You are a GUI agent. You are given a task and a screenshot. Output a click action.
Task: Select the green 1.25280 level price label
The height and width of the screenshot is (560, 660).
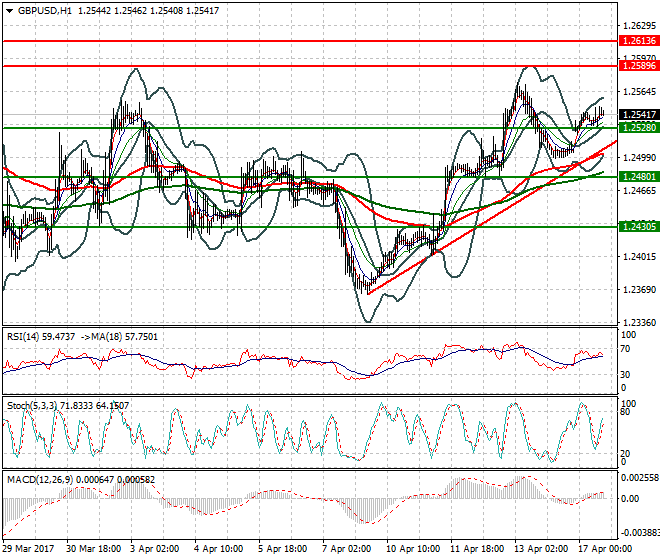coord(639,128)
